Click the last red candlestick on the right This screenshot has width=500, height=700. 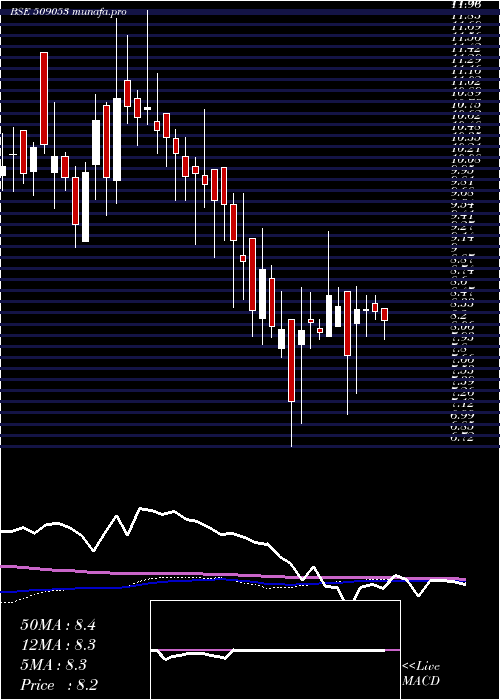(384, 314)
